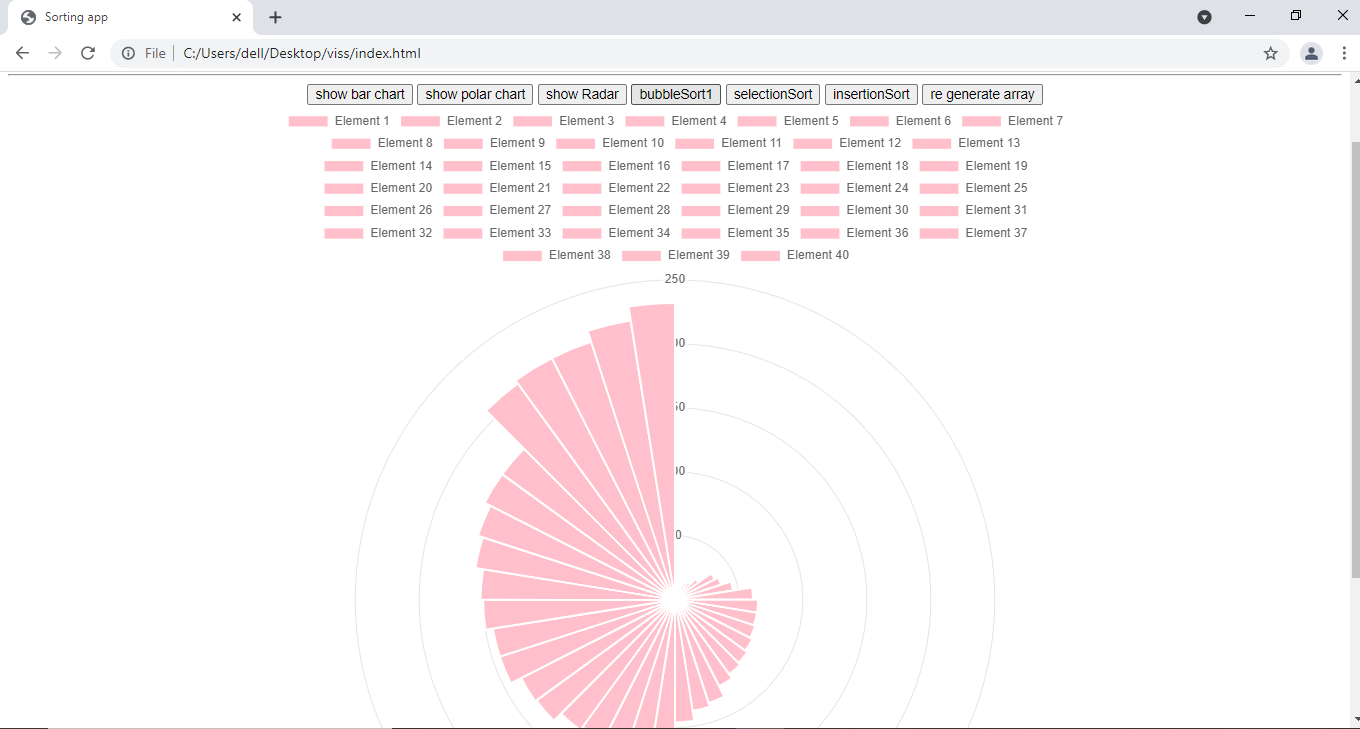This screenshot has height=729, width=1360.
Task: Click the page reload icon
Action: (x=87, y=53)
